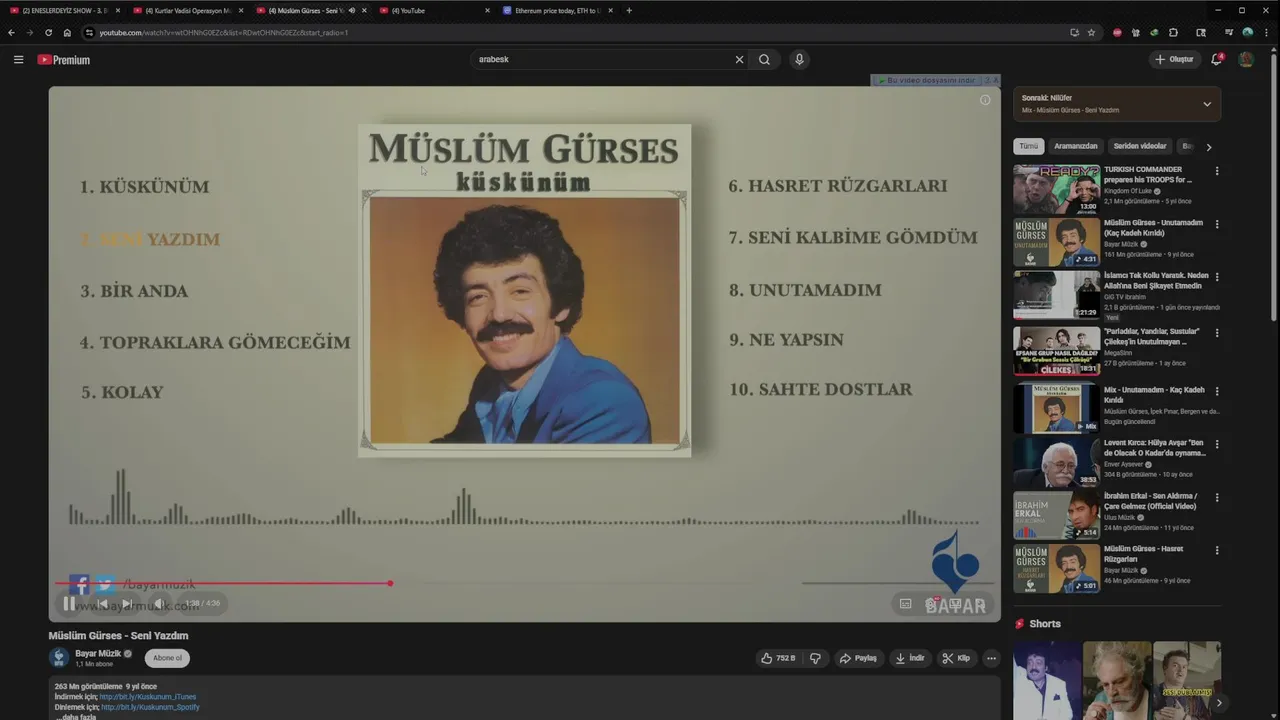Expand the Sonraki: Nilüfer mix panel
Image resolution: width=1280 pixels, height=720 pixels.
[x=1206, y=104]
